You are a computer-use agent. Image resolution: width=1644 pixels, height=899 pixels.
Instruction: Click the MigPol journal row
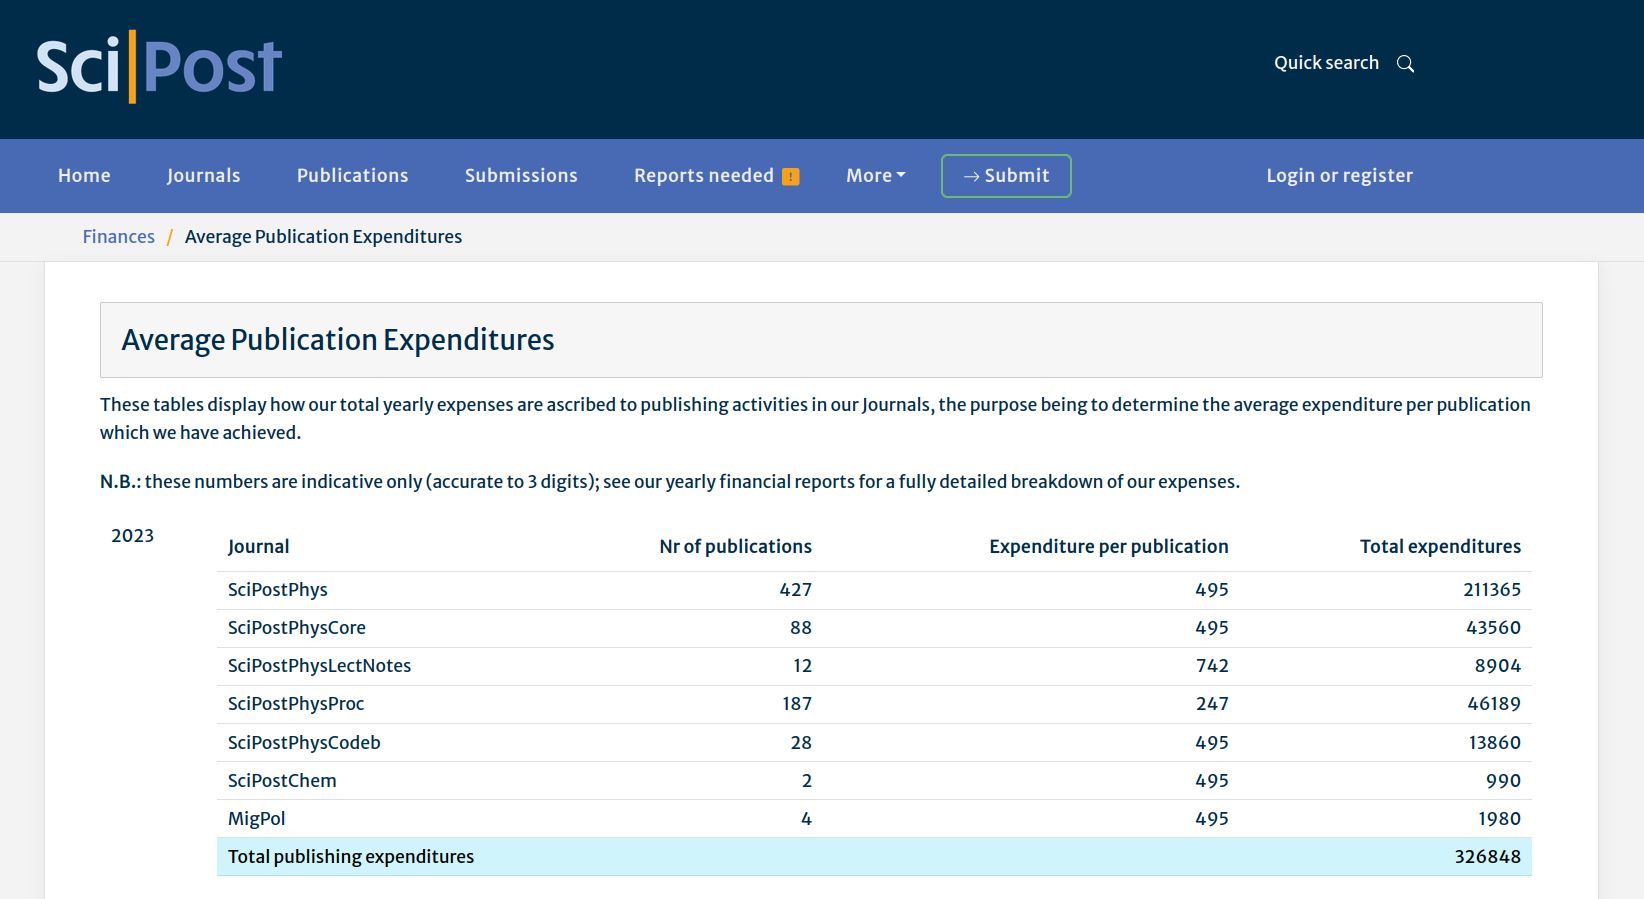click(256, 819)
